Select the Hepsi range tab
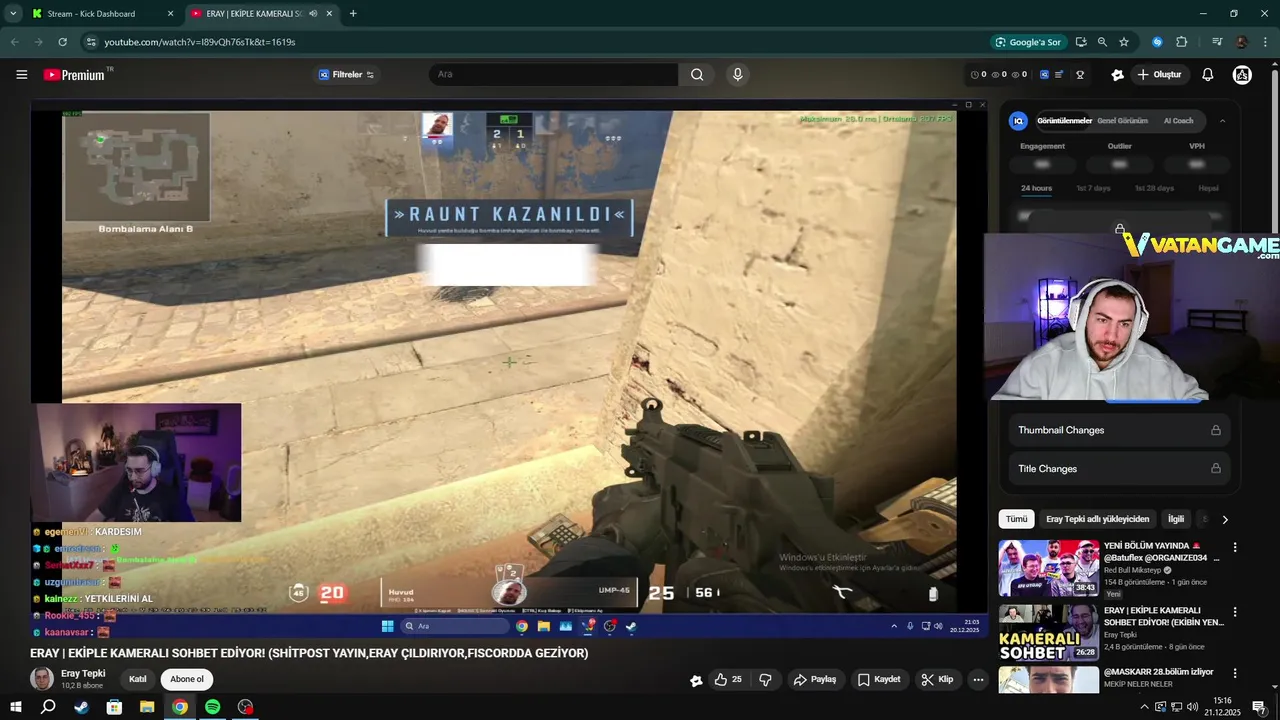Image resolution: width=1280 pixels, height=720 pixels. (x=1208, y=188)
